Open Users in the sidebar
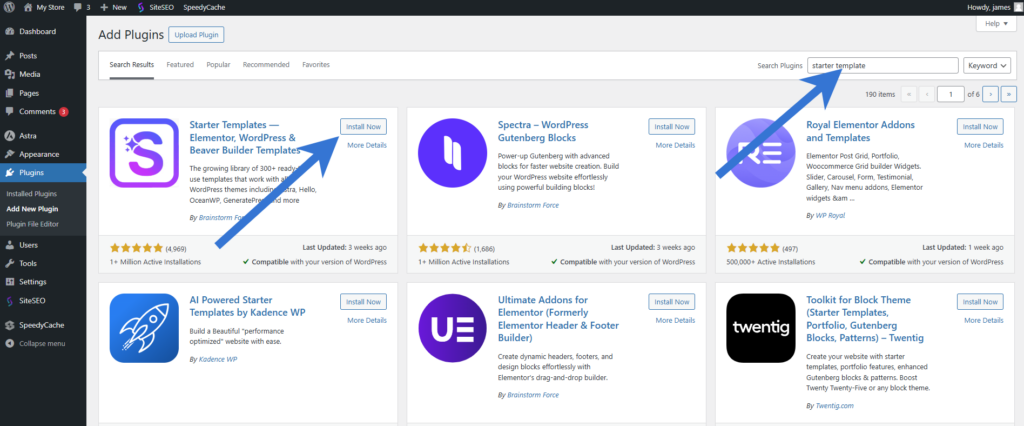The height and width of the screenshot is (426, 1024). 43,245
